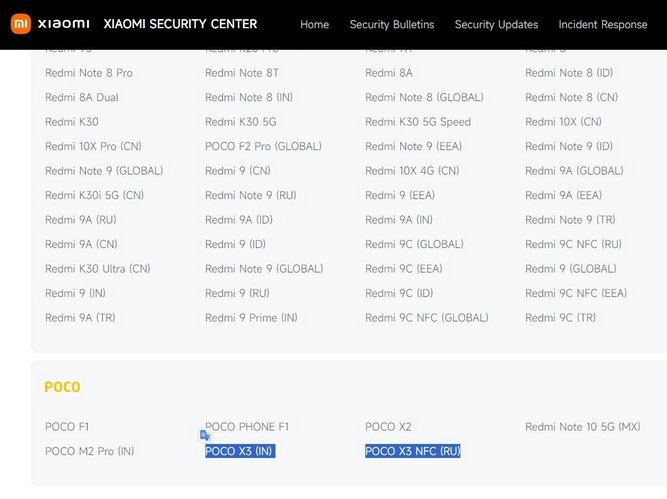Click the xiaomi wordmark text
The image size is (667, 499).
point(64,24)
